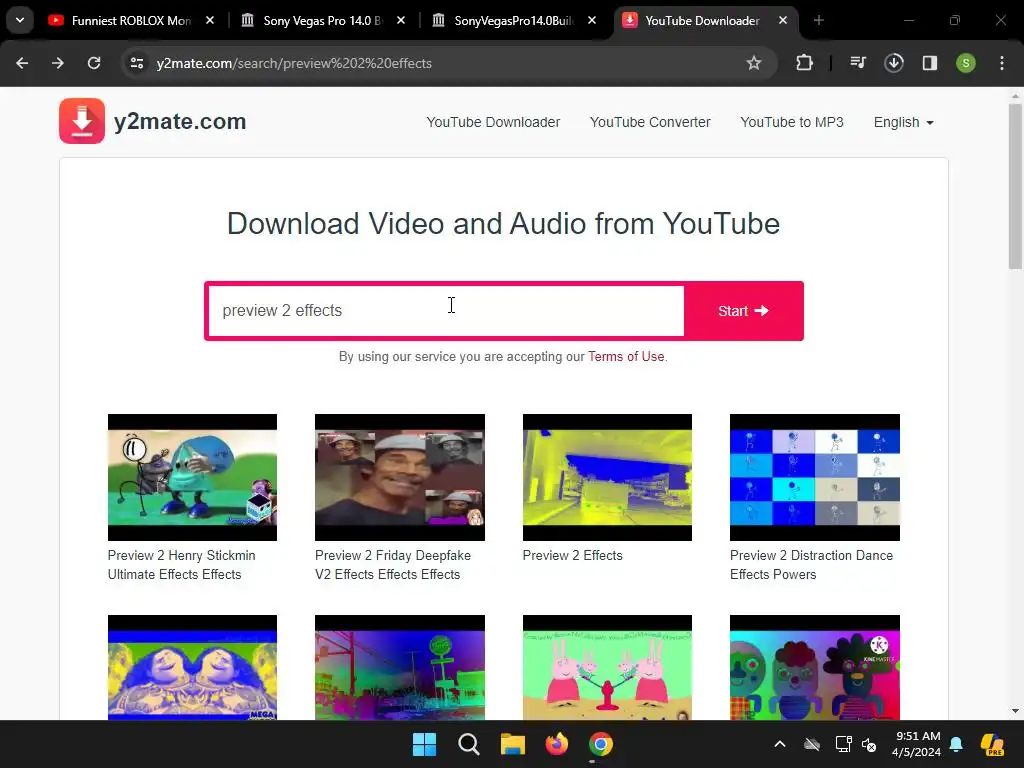Expand the English language dropdown

(903, 122)
